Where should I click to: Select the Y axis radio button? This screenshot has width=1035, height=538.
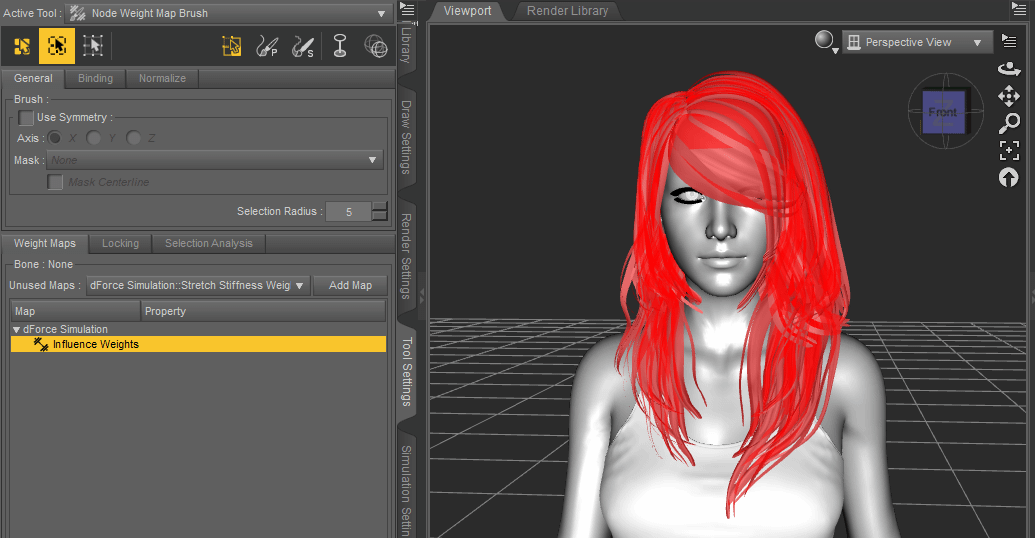click(x=94, y=137)
